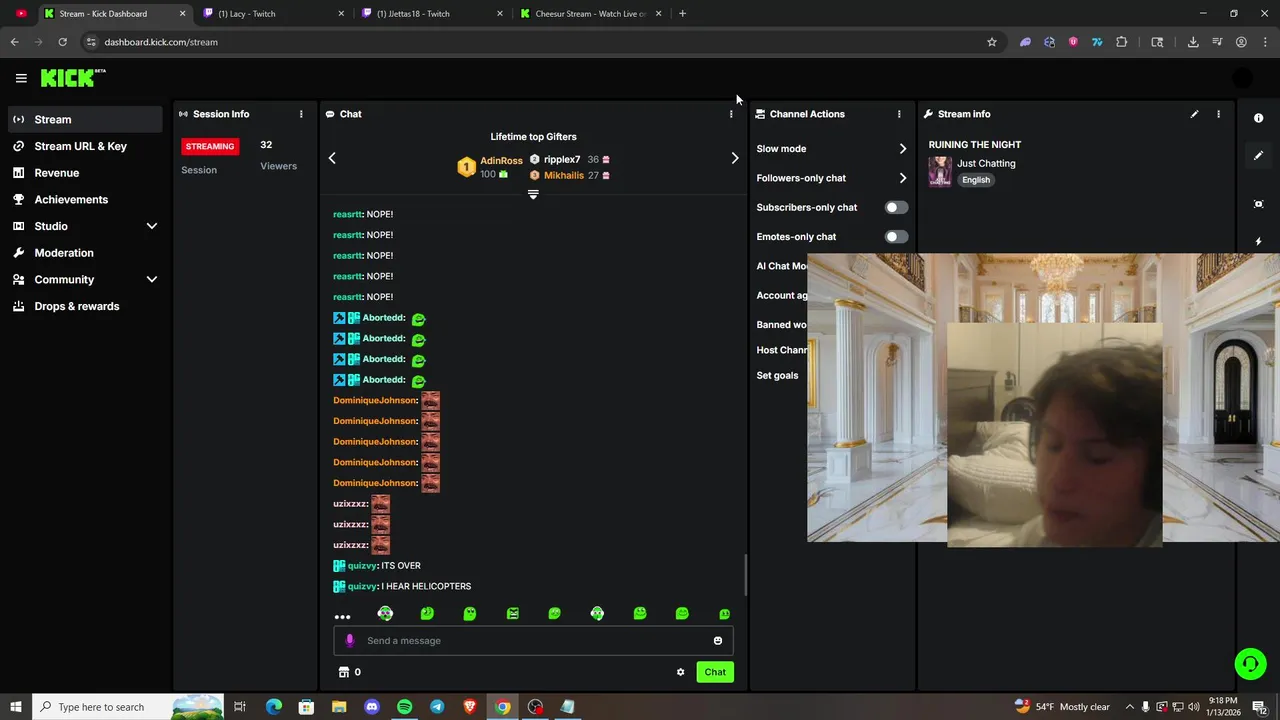Click ripplex7 gifter name
This screenshot has width=1280, height=720.
[562, 160]
